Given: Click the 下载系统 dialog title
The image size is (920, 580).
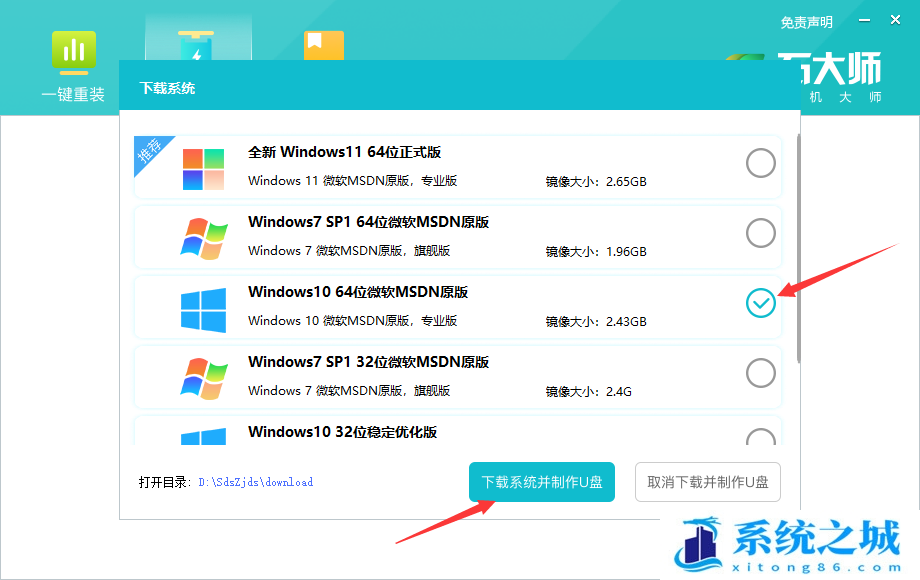Looking at the screenshot, I should tap(167, 89).
